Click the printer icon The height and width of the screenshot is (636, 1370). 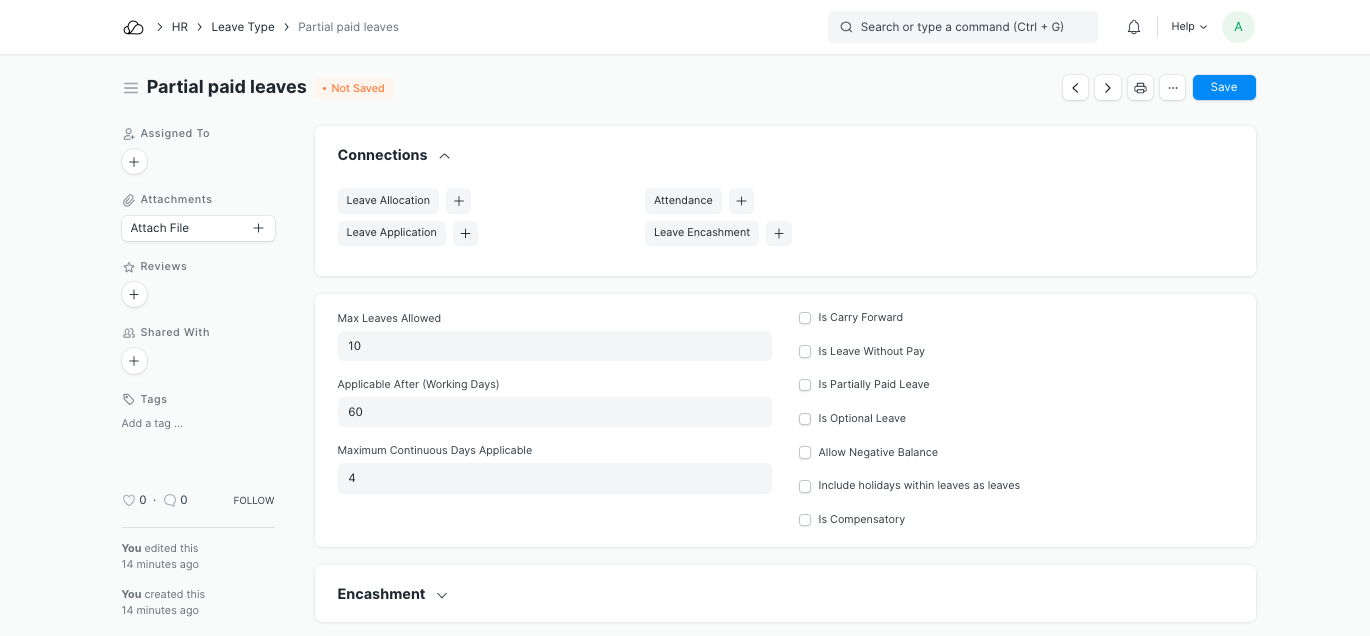tap(1140, 88)
